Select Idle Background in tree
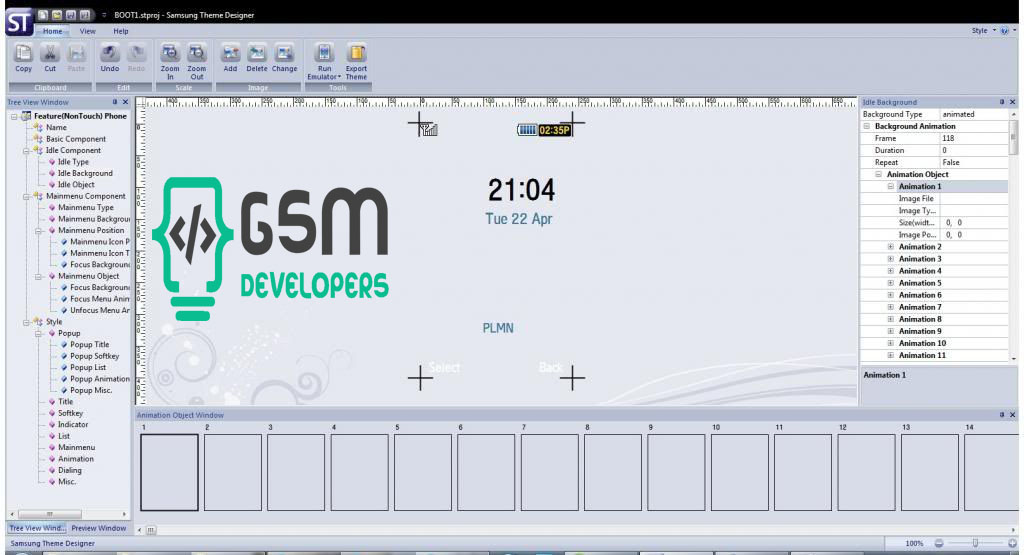The height and width of the screenshot is (555, 1024). (85, 173)
